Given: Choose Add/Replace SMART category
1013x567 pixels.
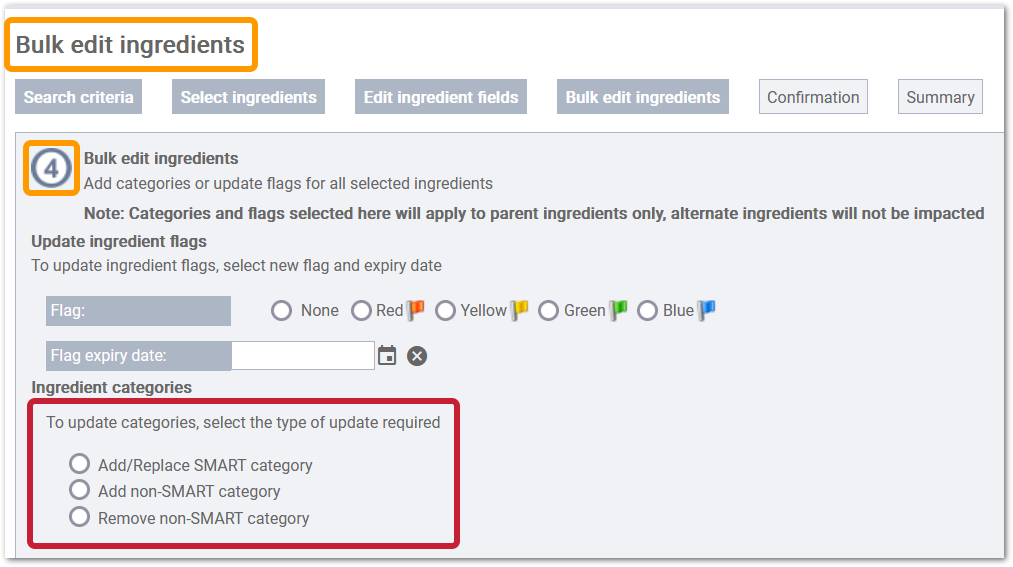Looking at the screenshot, I should click(x=79, y=463).
